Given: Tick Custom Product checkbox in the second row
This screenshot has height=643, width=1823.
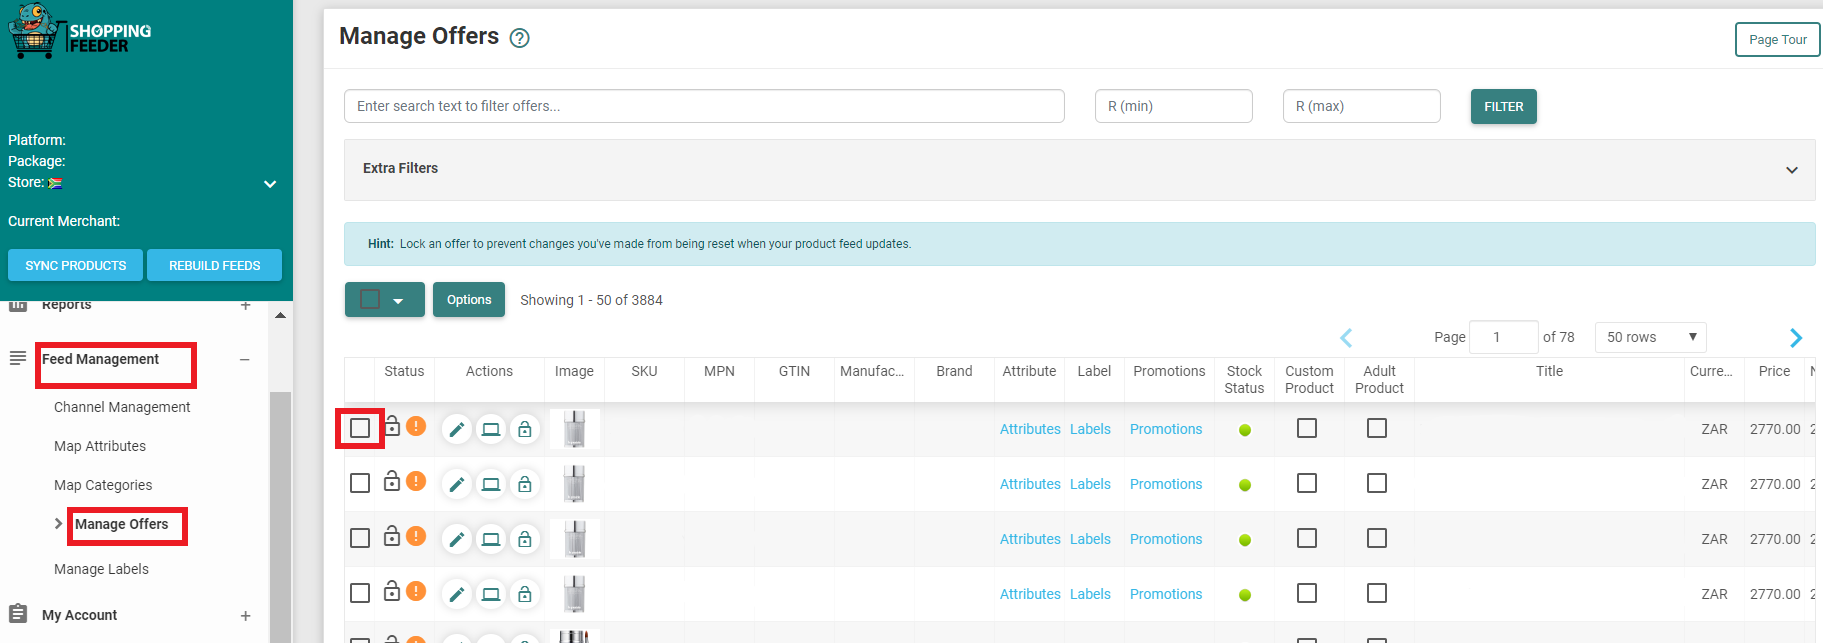Looking at the screenshot, I should [1307, 483].
